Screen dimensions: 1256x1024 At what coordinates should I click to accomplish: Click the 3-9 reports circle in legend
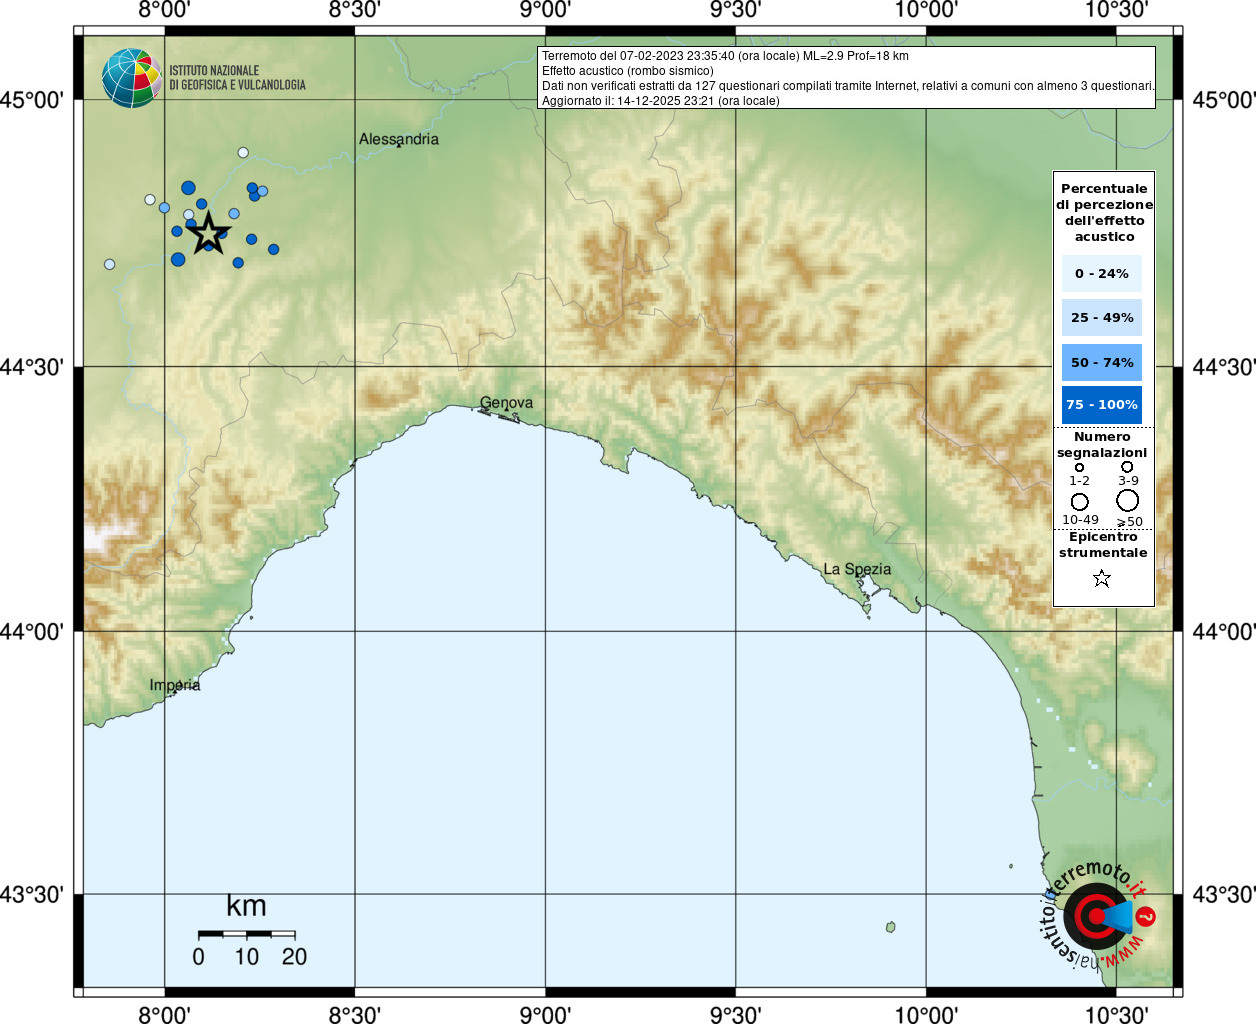1127,467
